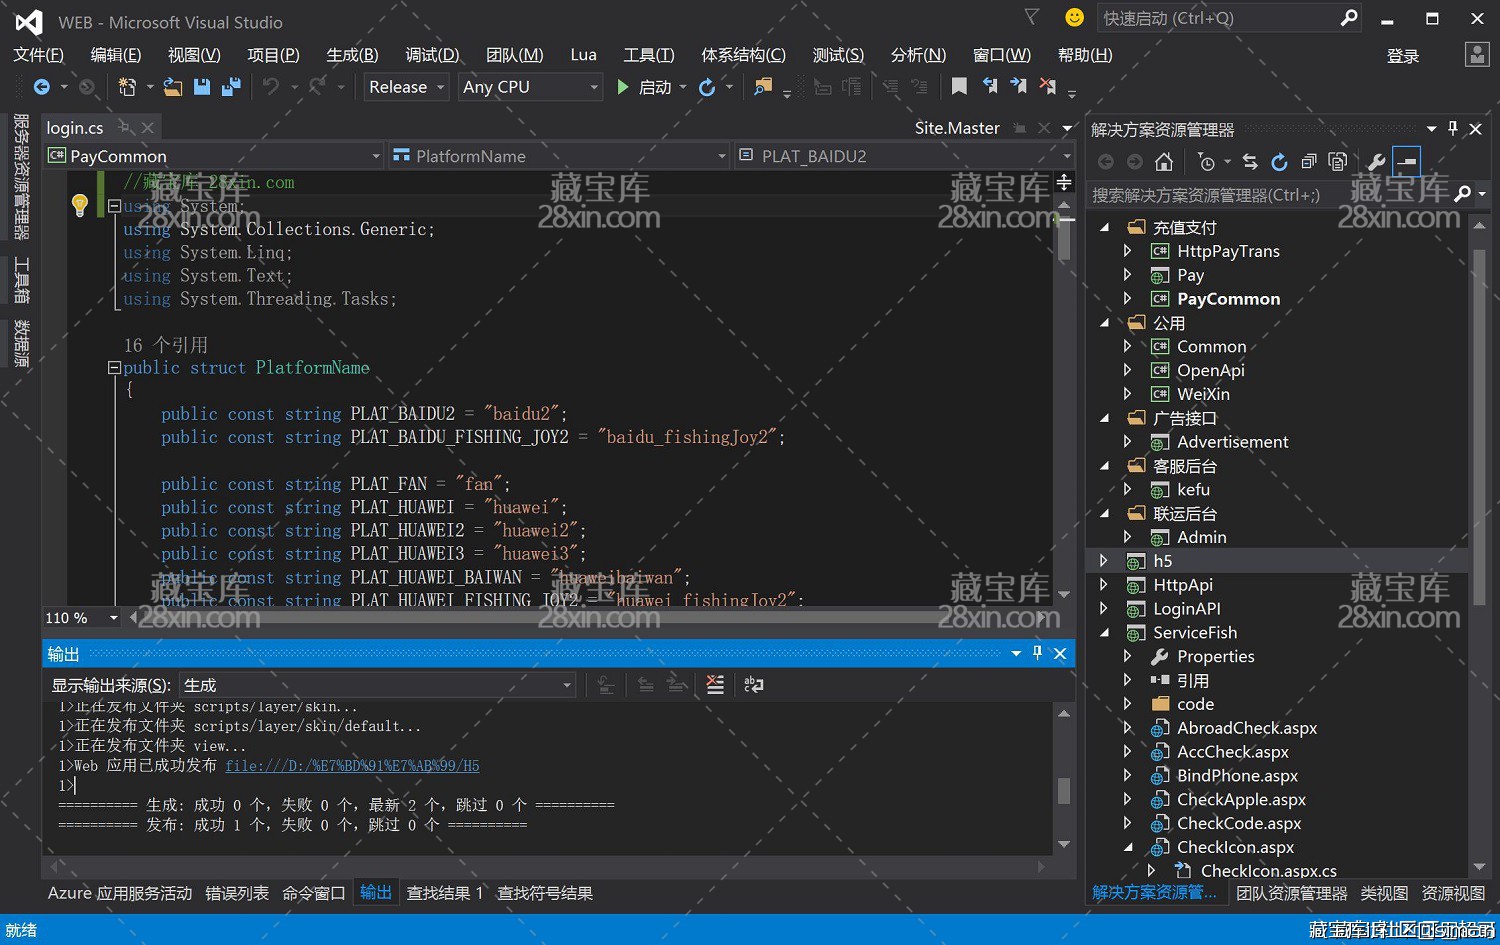Screen dimensions: 1500x945
Task: Open the 110 % zoom level dropdown
Action: pyautogui.click(x=81, y=618)
